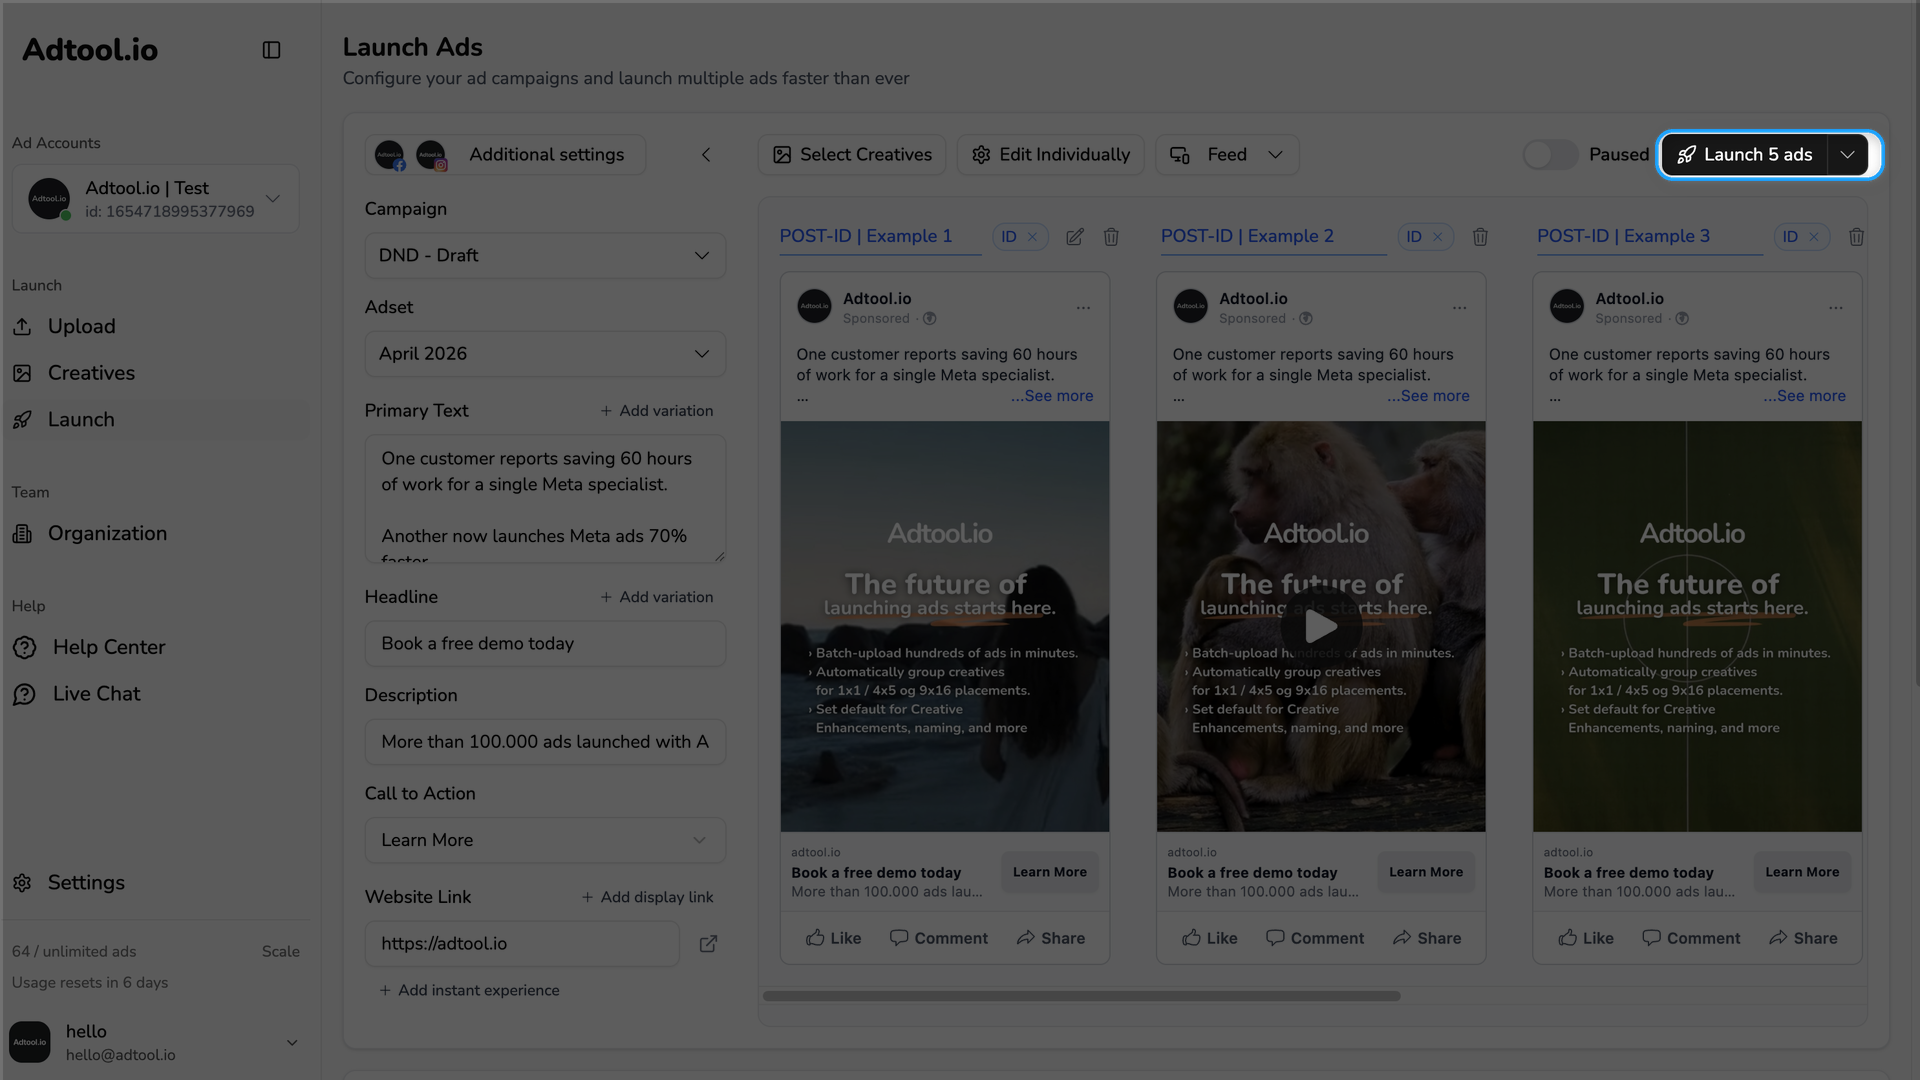The image size is (1920, 1080).
Task: Collapse the sidebar with the panel icon
Action: [271, 50]
